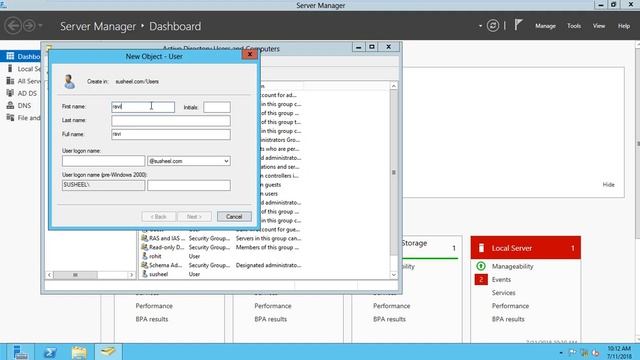Click the User logon name field
The width and height of the screenshot is (640, 360).
click(103, 161)
